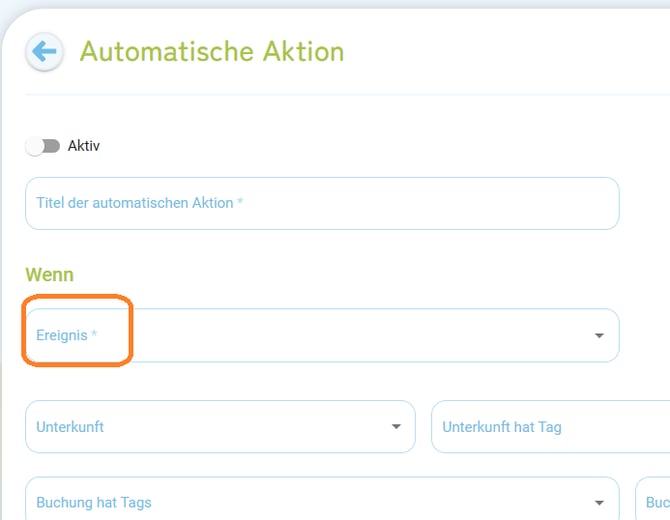This screenshot has height=520, width=670.
Task: Click the Automatische Aktion page heading
Action: [212, 52]
